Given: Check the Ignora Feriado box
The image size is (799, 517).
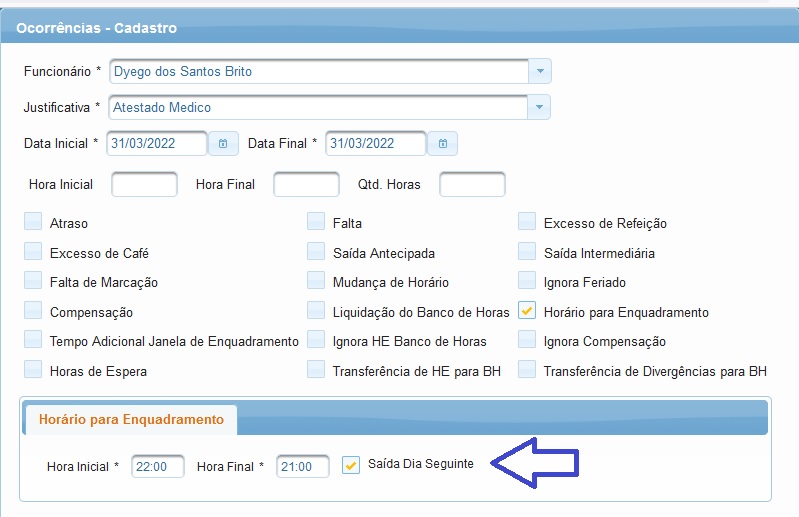Looking at the screenshot, I should 527,280.
